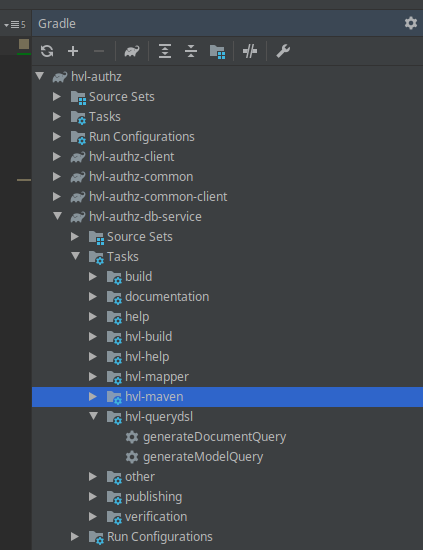The width and height of the screenshot is (423, 550).
Task: Toggle Offline Mode icon in Gradle toolbar
Action: click(250, 51)
